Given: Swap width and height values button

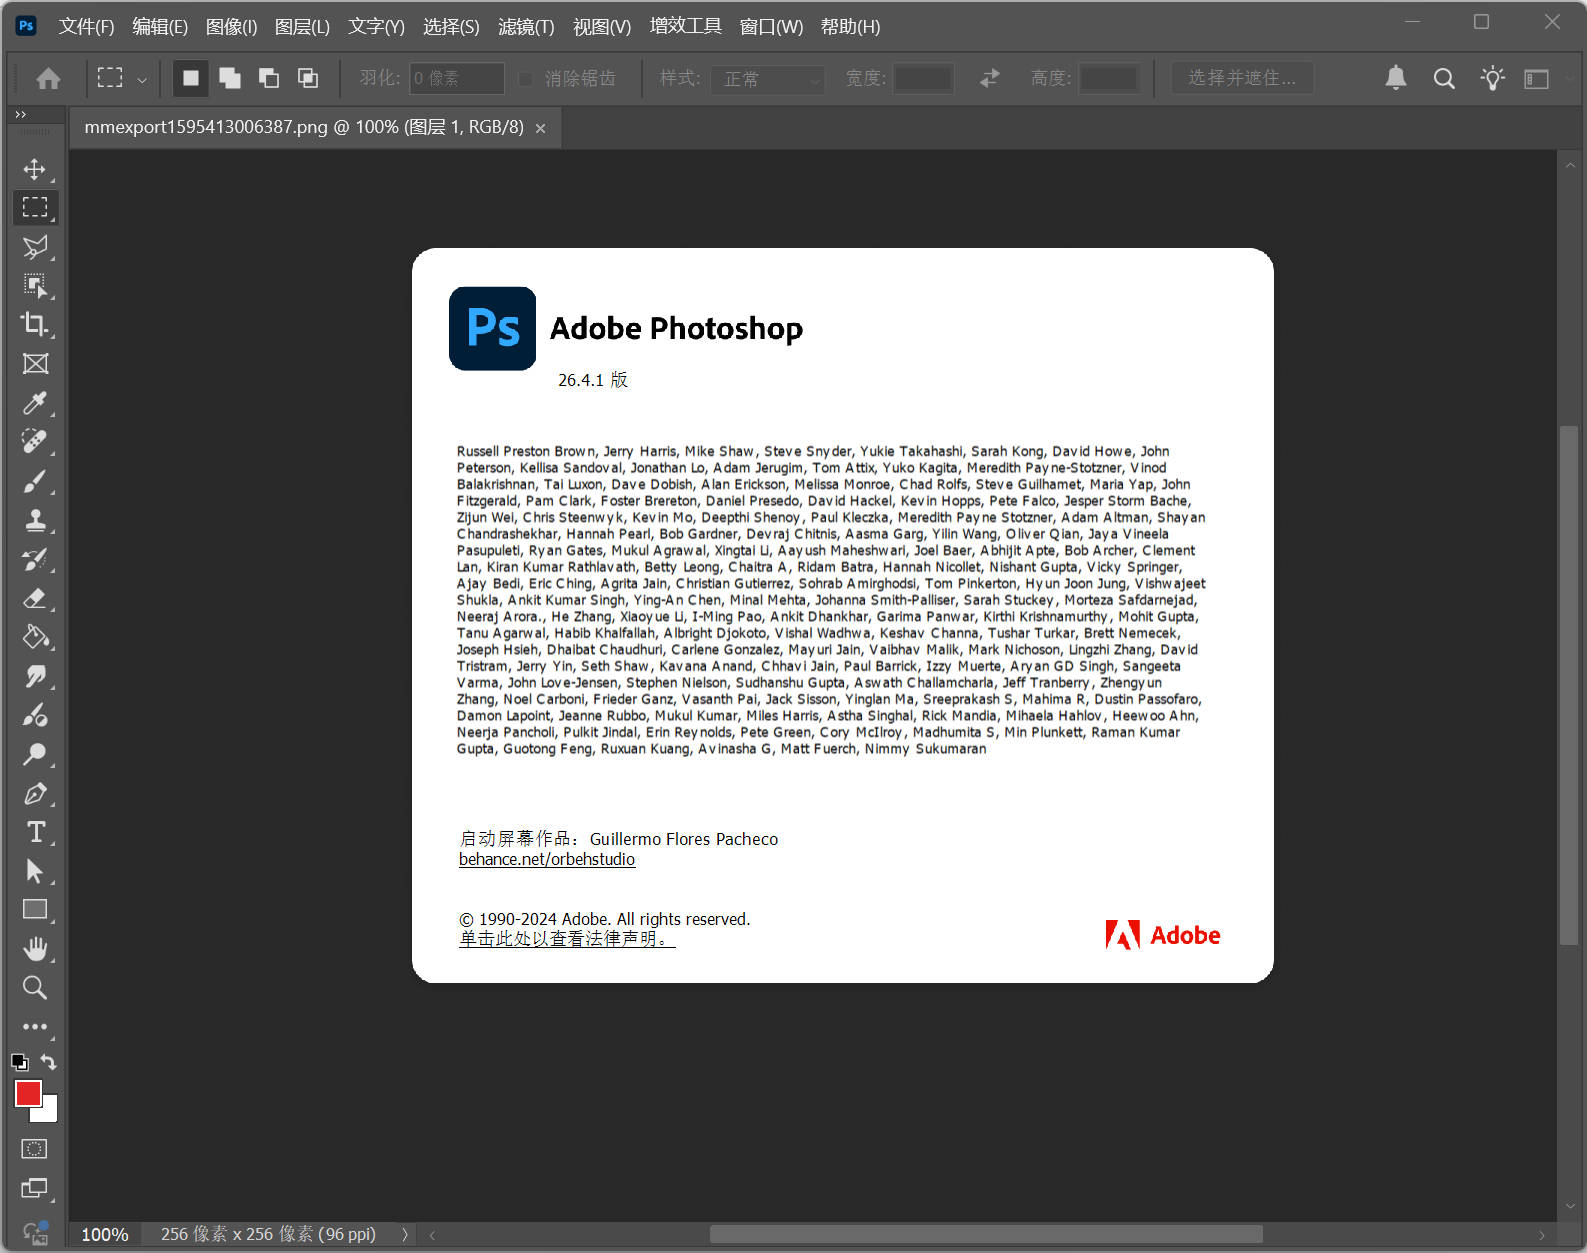Looking at the screenshot, I should 989,78.
